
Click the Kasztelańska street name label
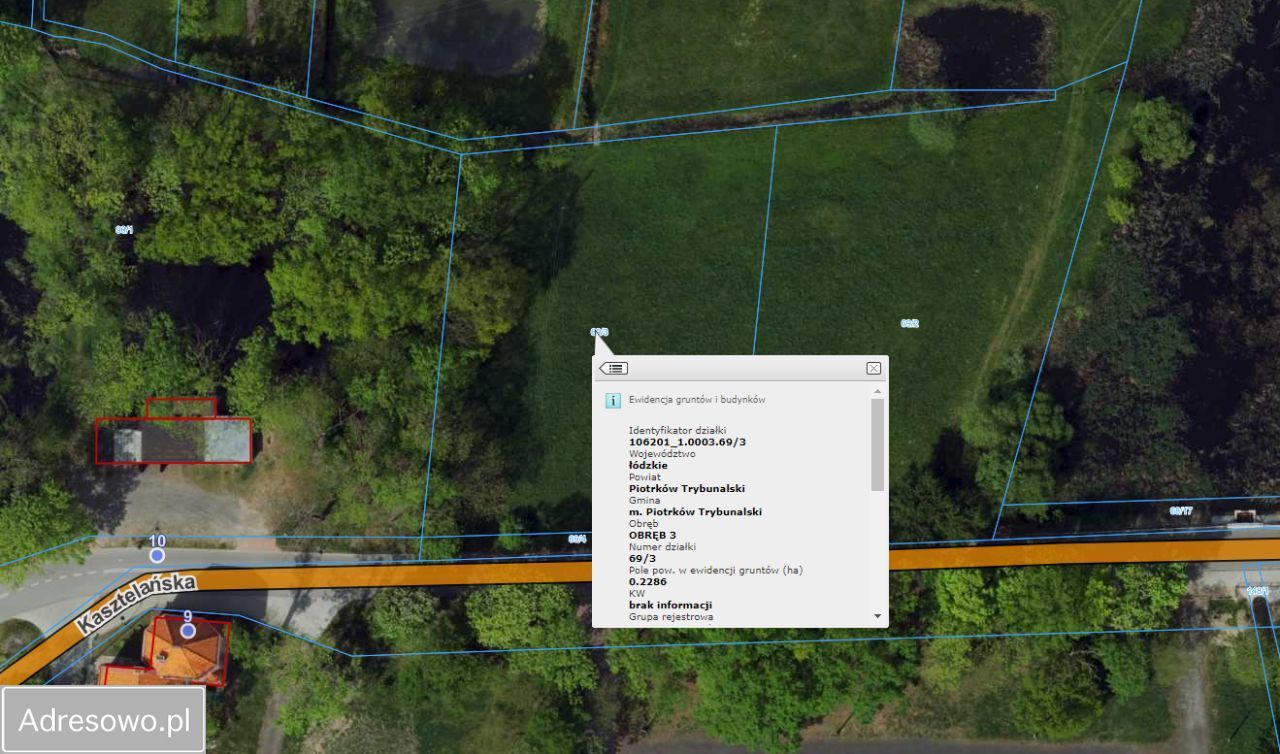[138, 604]
